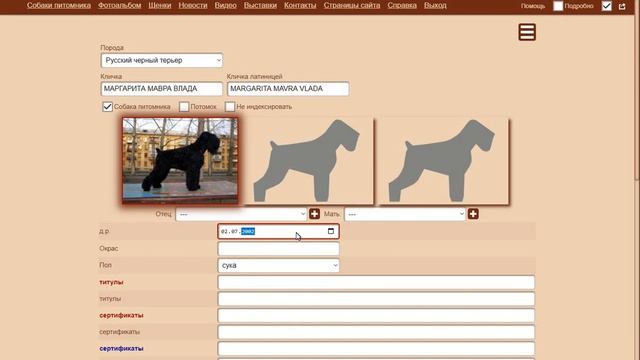
Task: Toggle the checked box beside the share icon
Action: [x=607, y=6]
